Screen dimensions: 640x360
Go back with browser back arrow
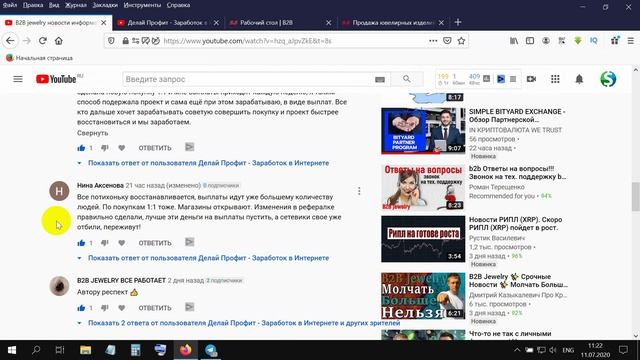[x=10, y=41]
